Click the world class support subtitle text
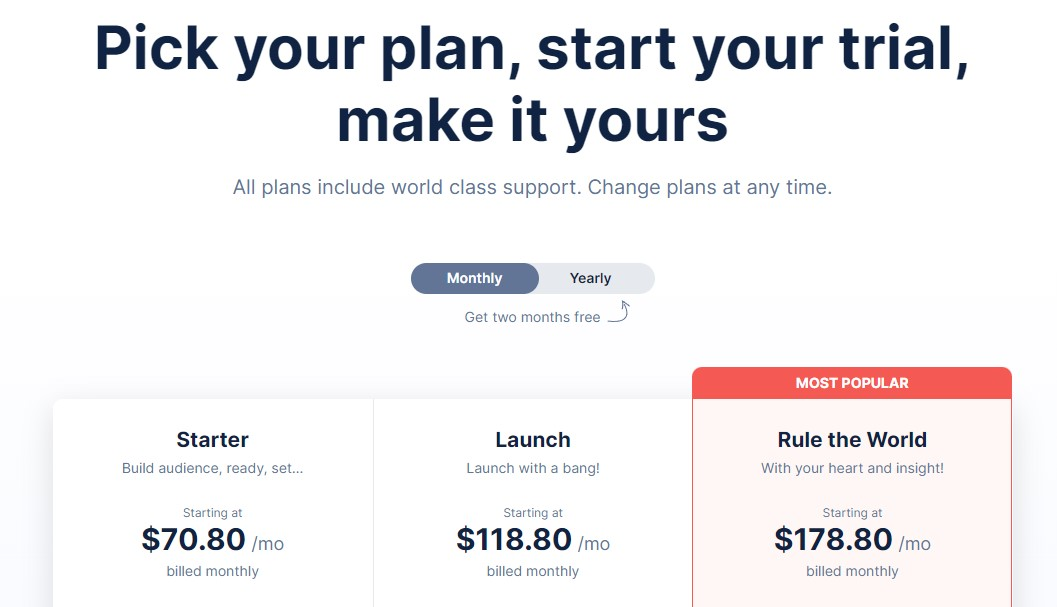This screenshot has height=607, width=1057. (x=532, y=187)
